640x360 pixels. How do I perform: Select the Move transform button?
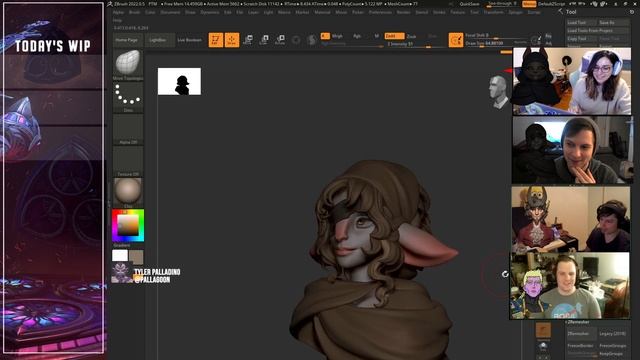[x=248, y=40]
